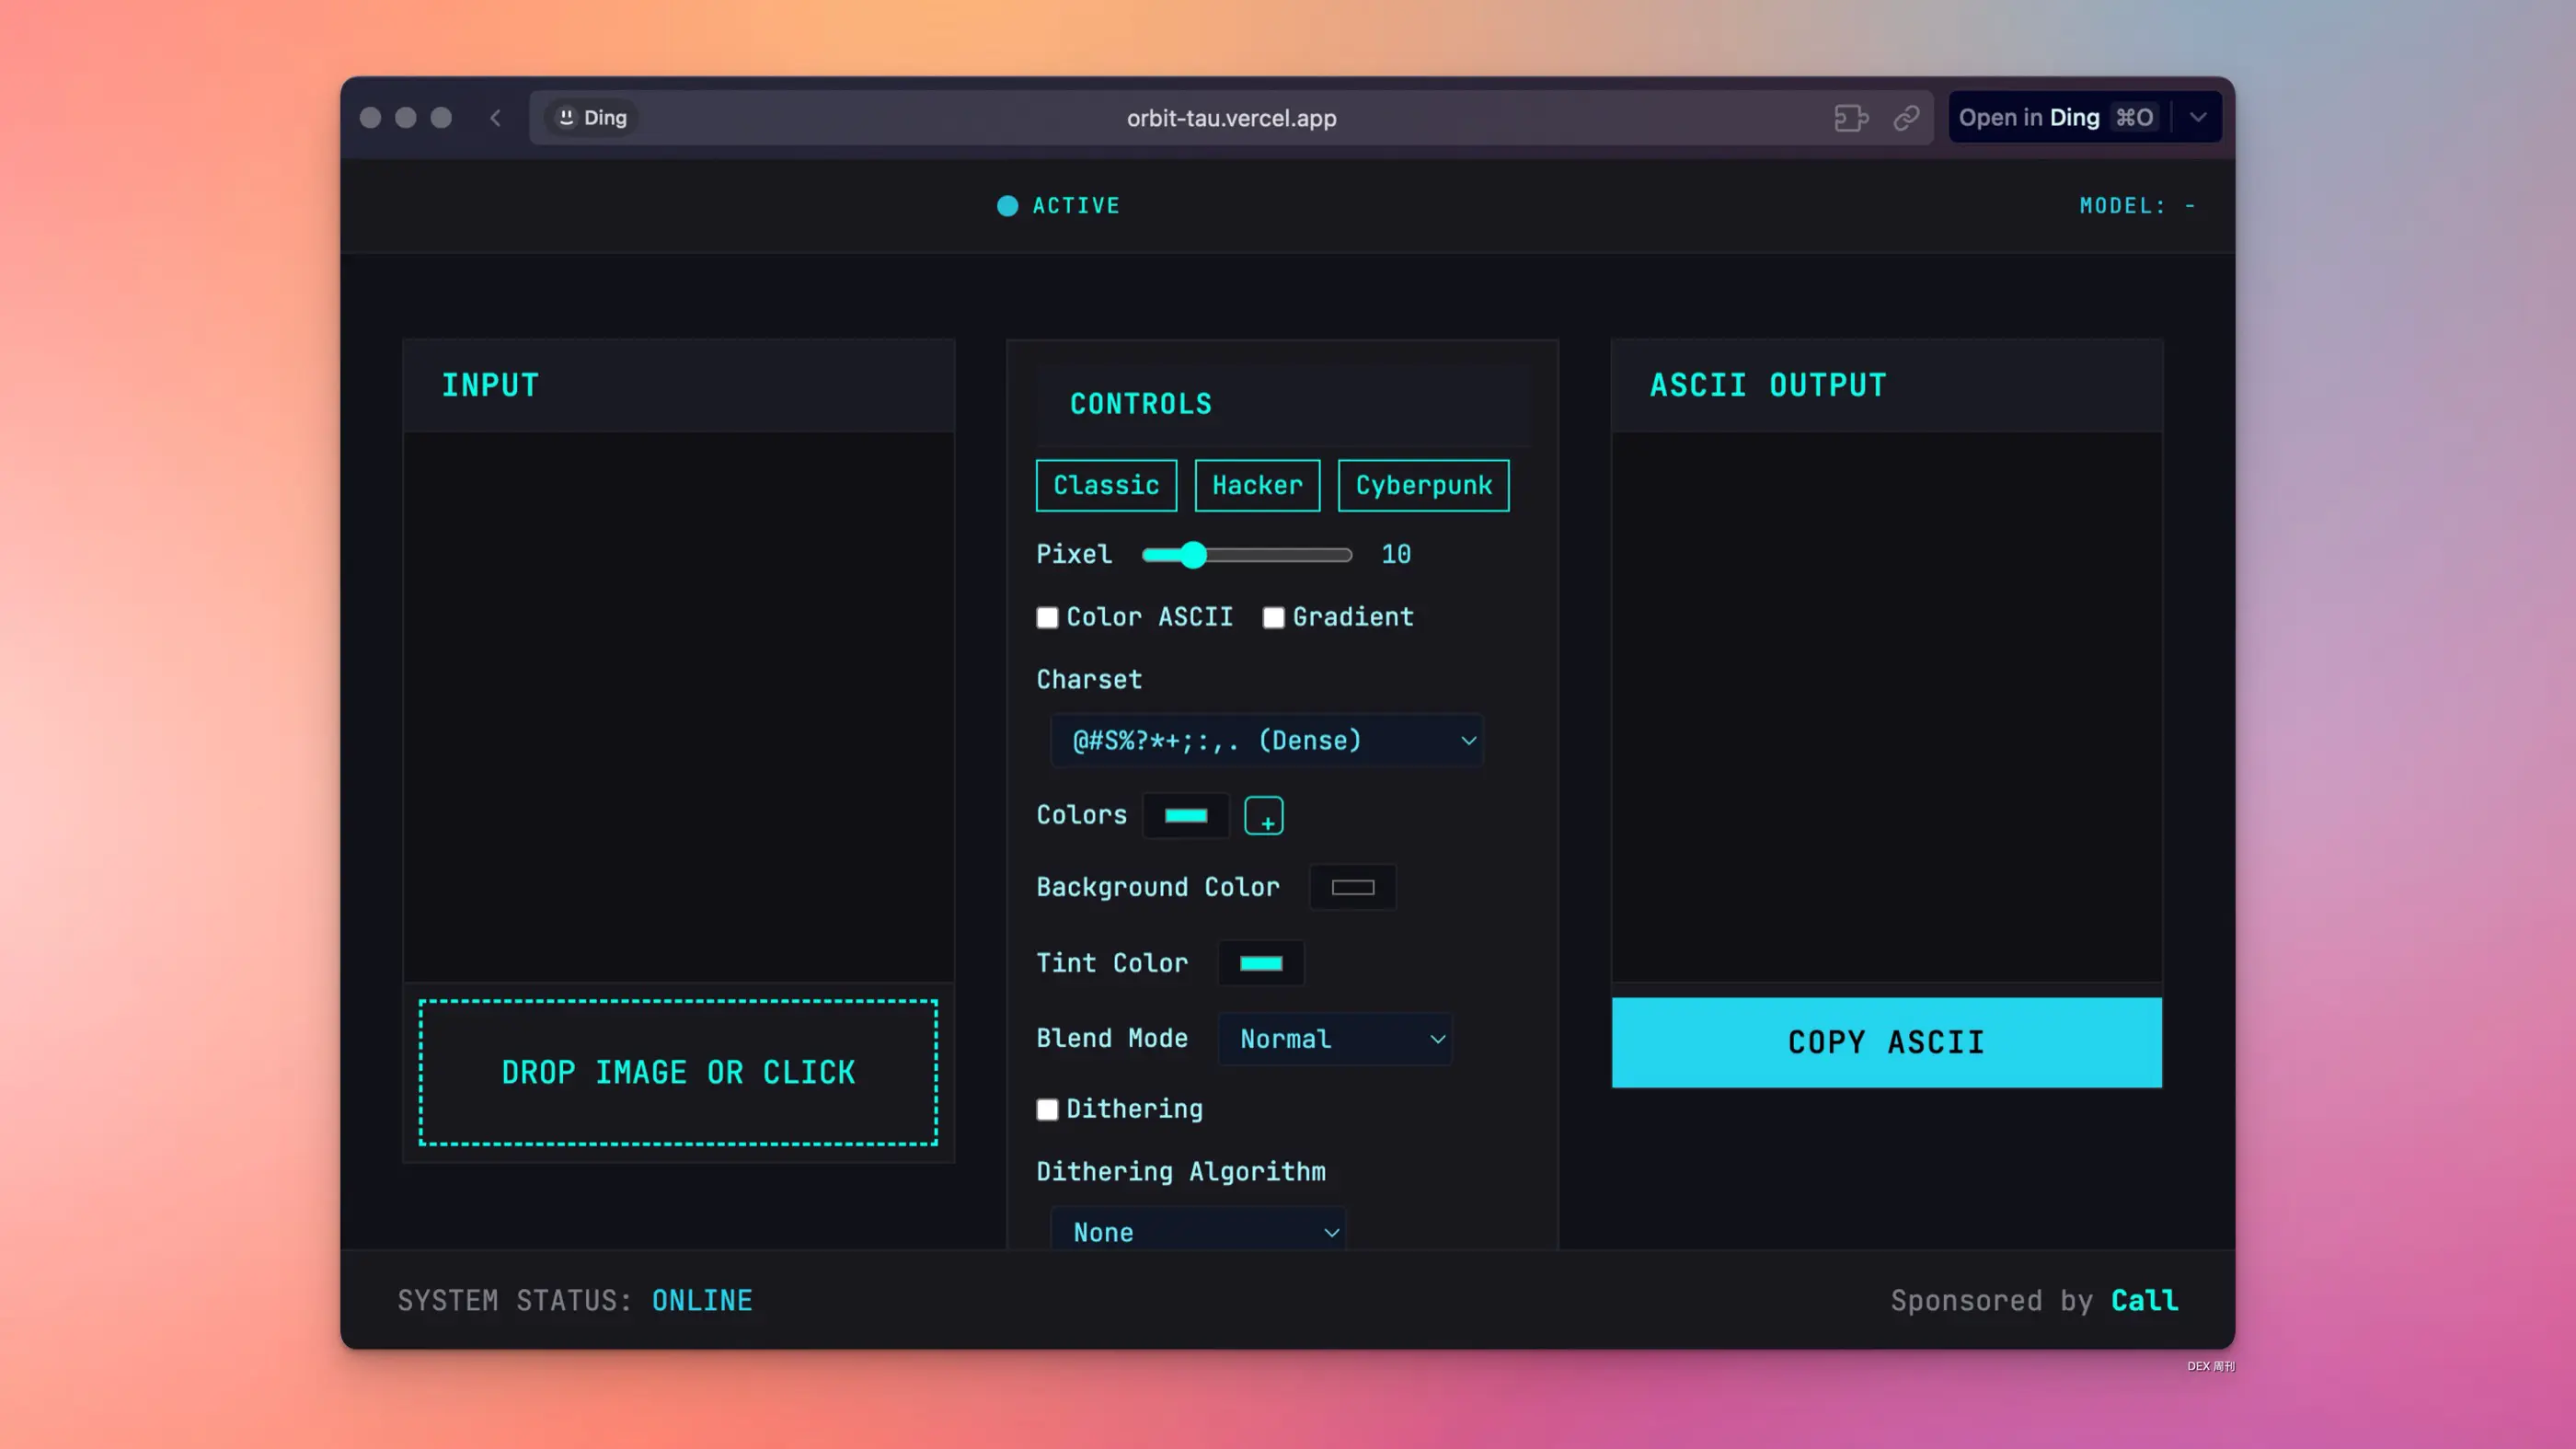Click the back arrow in browser bar

(x=495, y=118)
